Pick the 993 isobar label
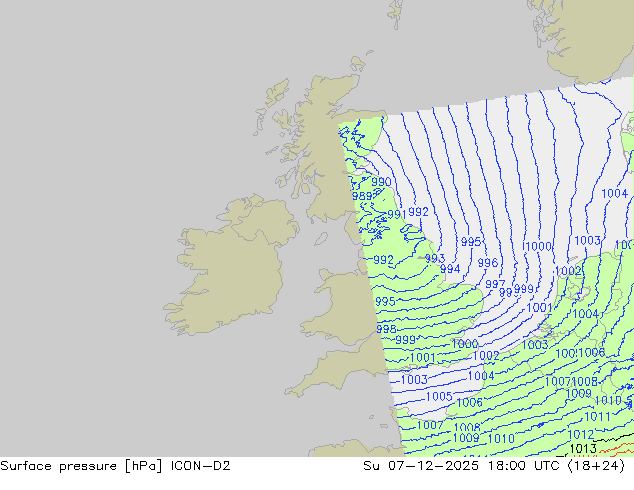 (435, 258)
